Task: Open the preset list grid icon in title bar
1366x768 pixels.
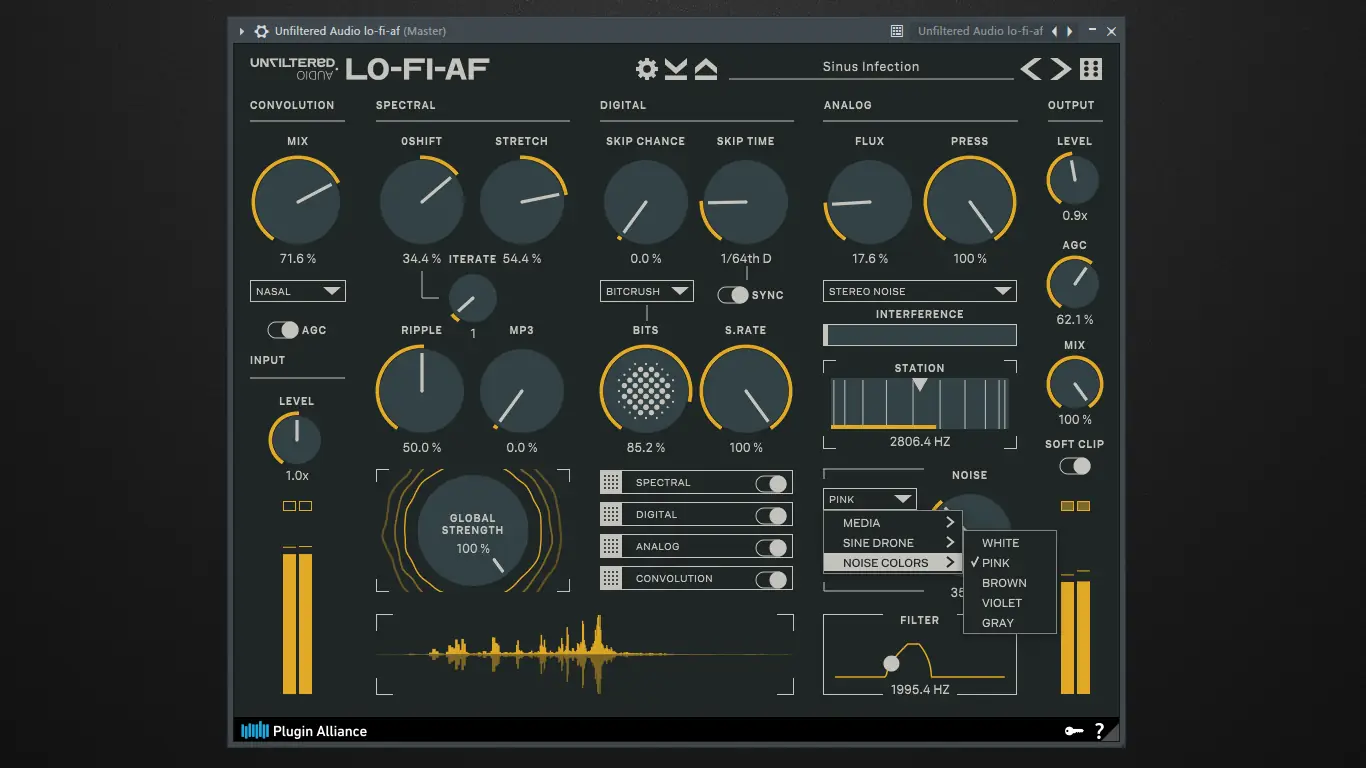Action: point(897,31)
